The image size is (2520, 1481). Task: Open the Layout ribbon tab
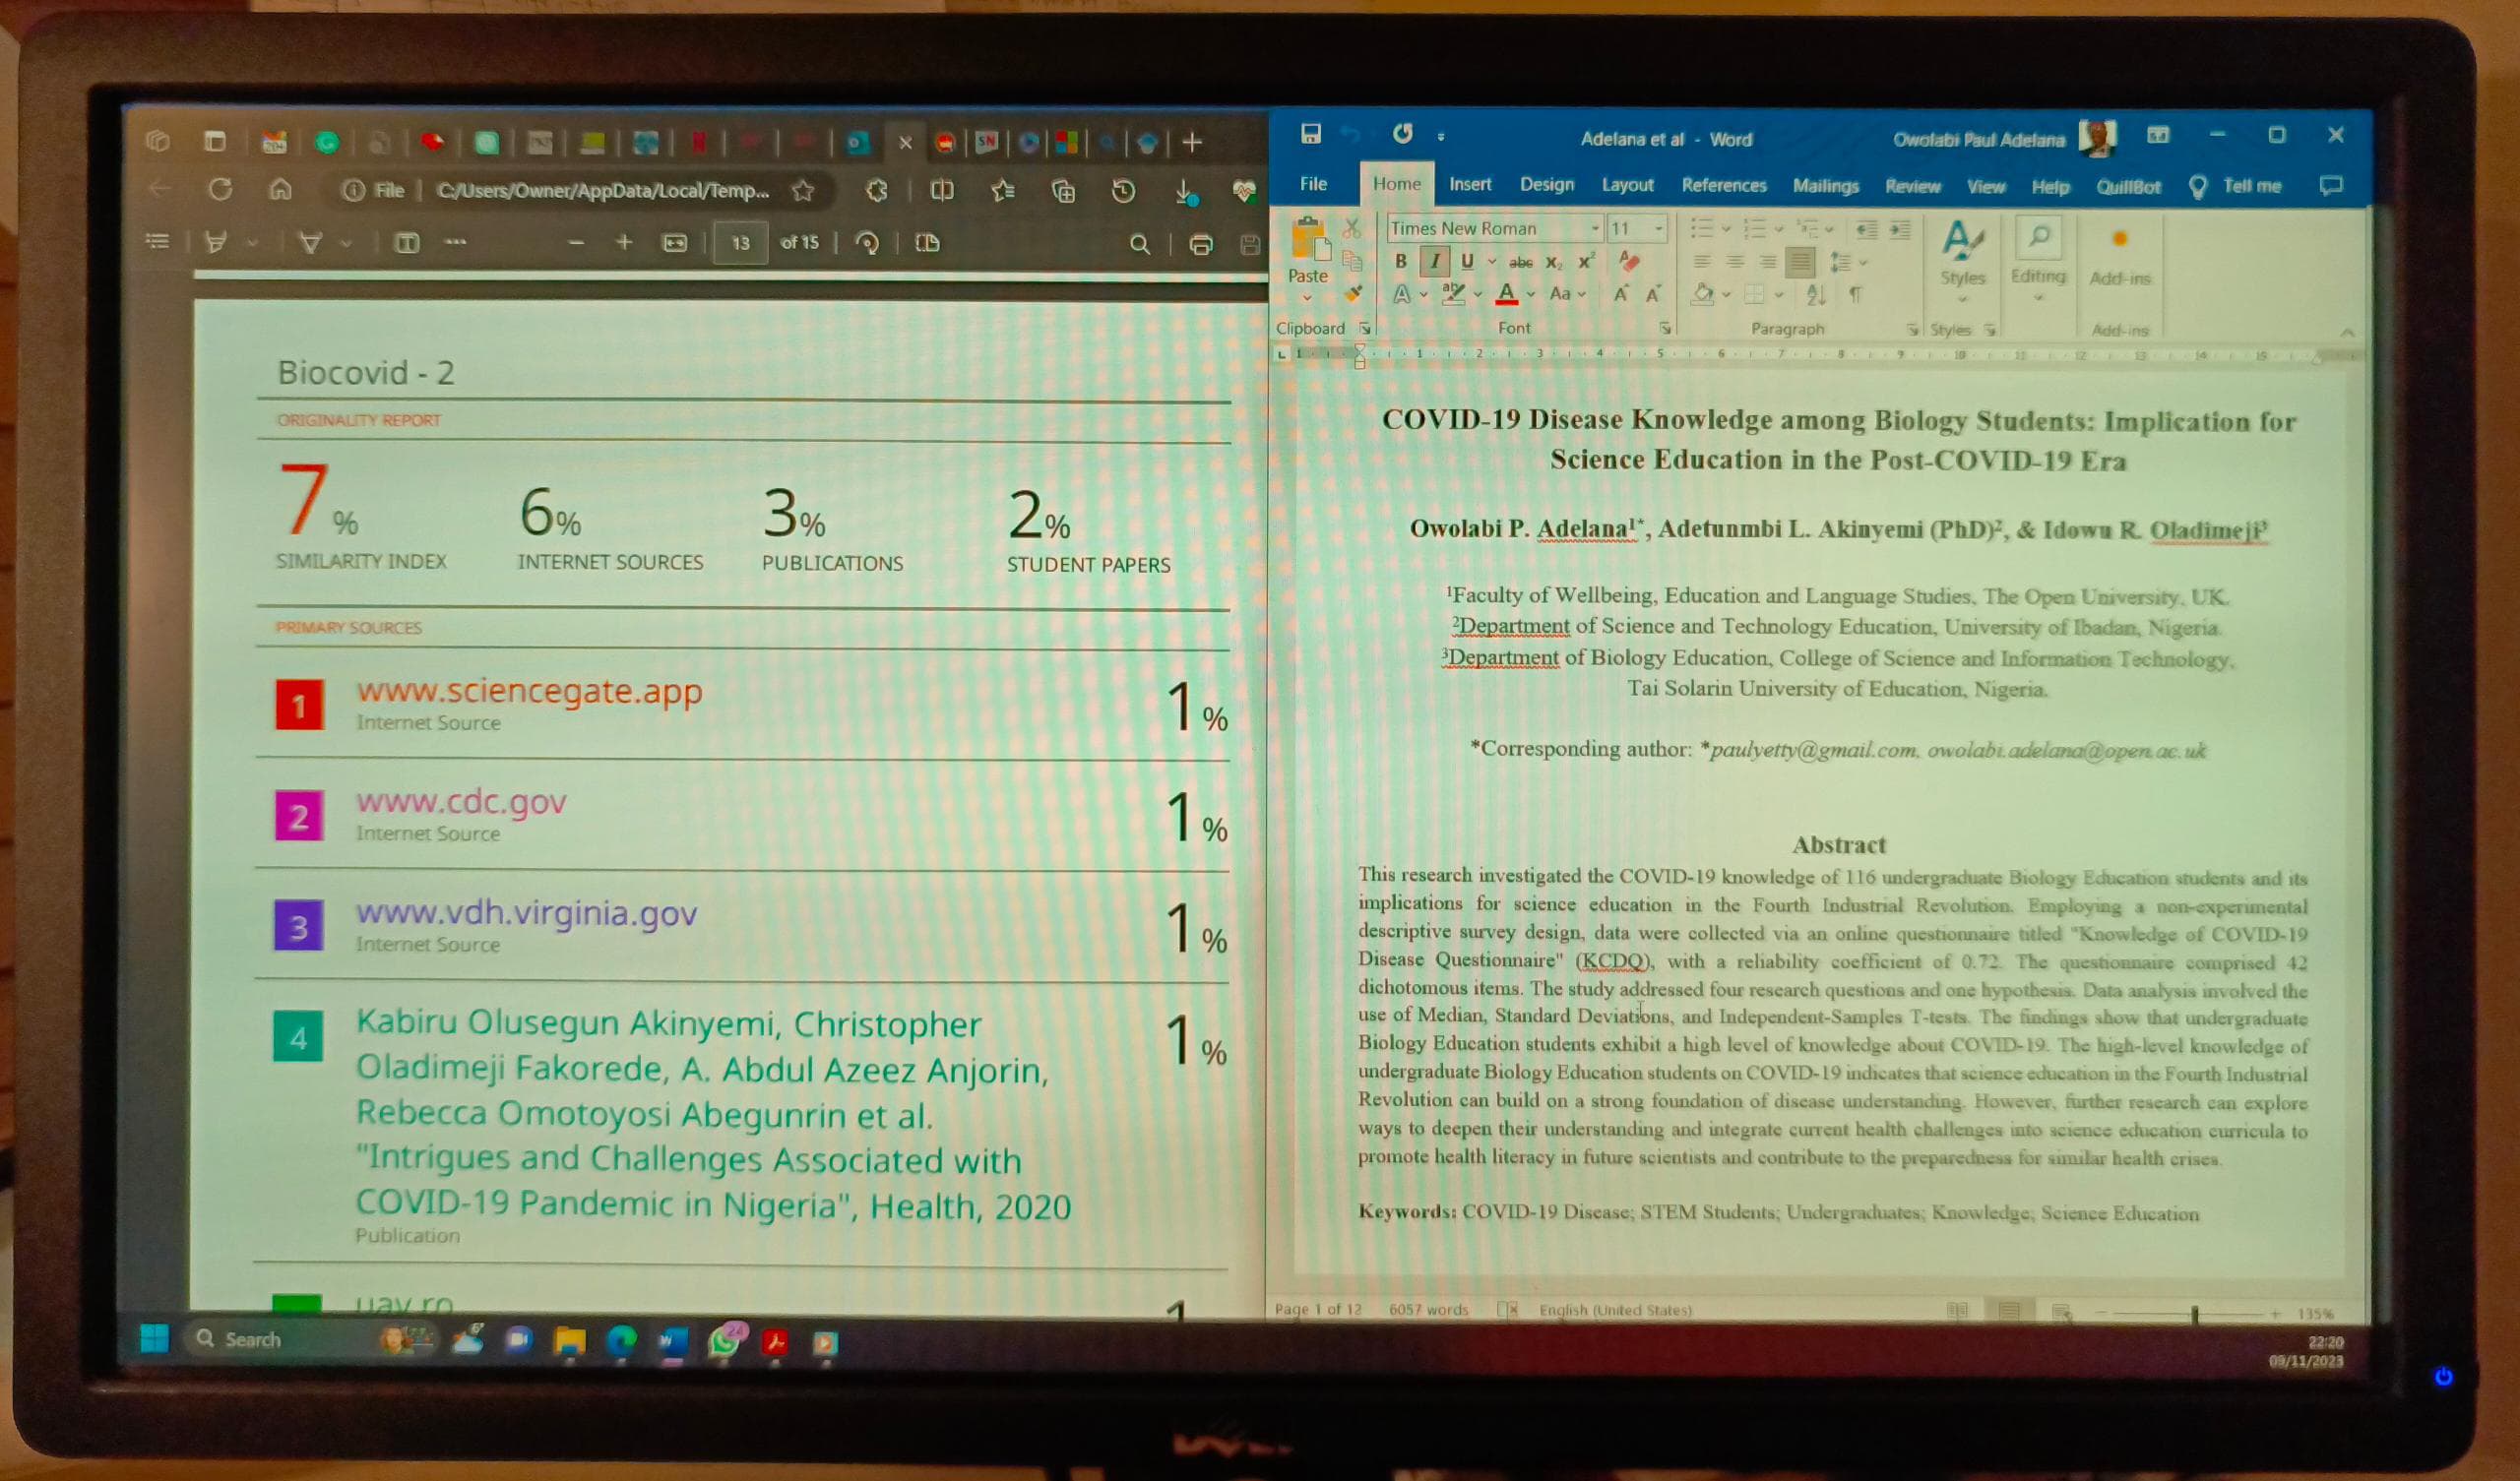pyautogui.click(x=1626, y=185)
